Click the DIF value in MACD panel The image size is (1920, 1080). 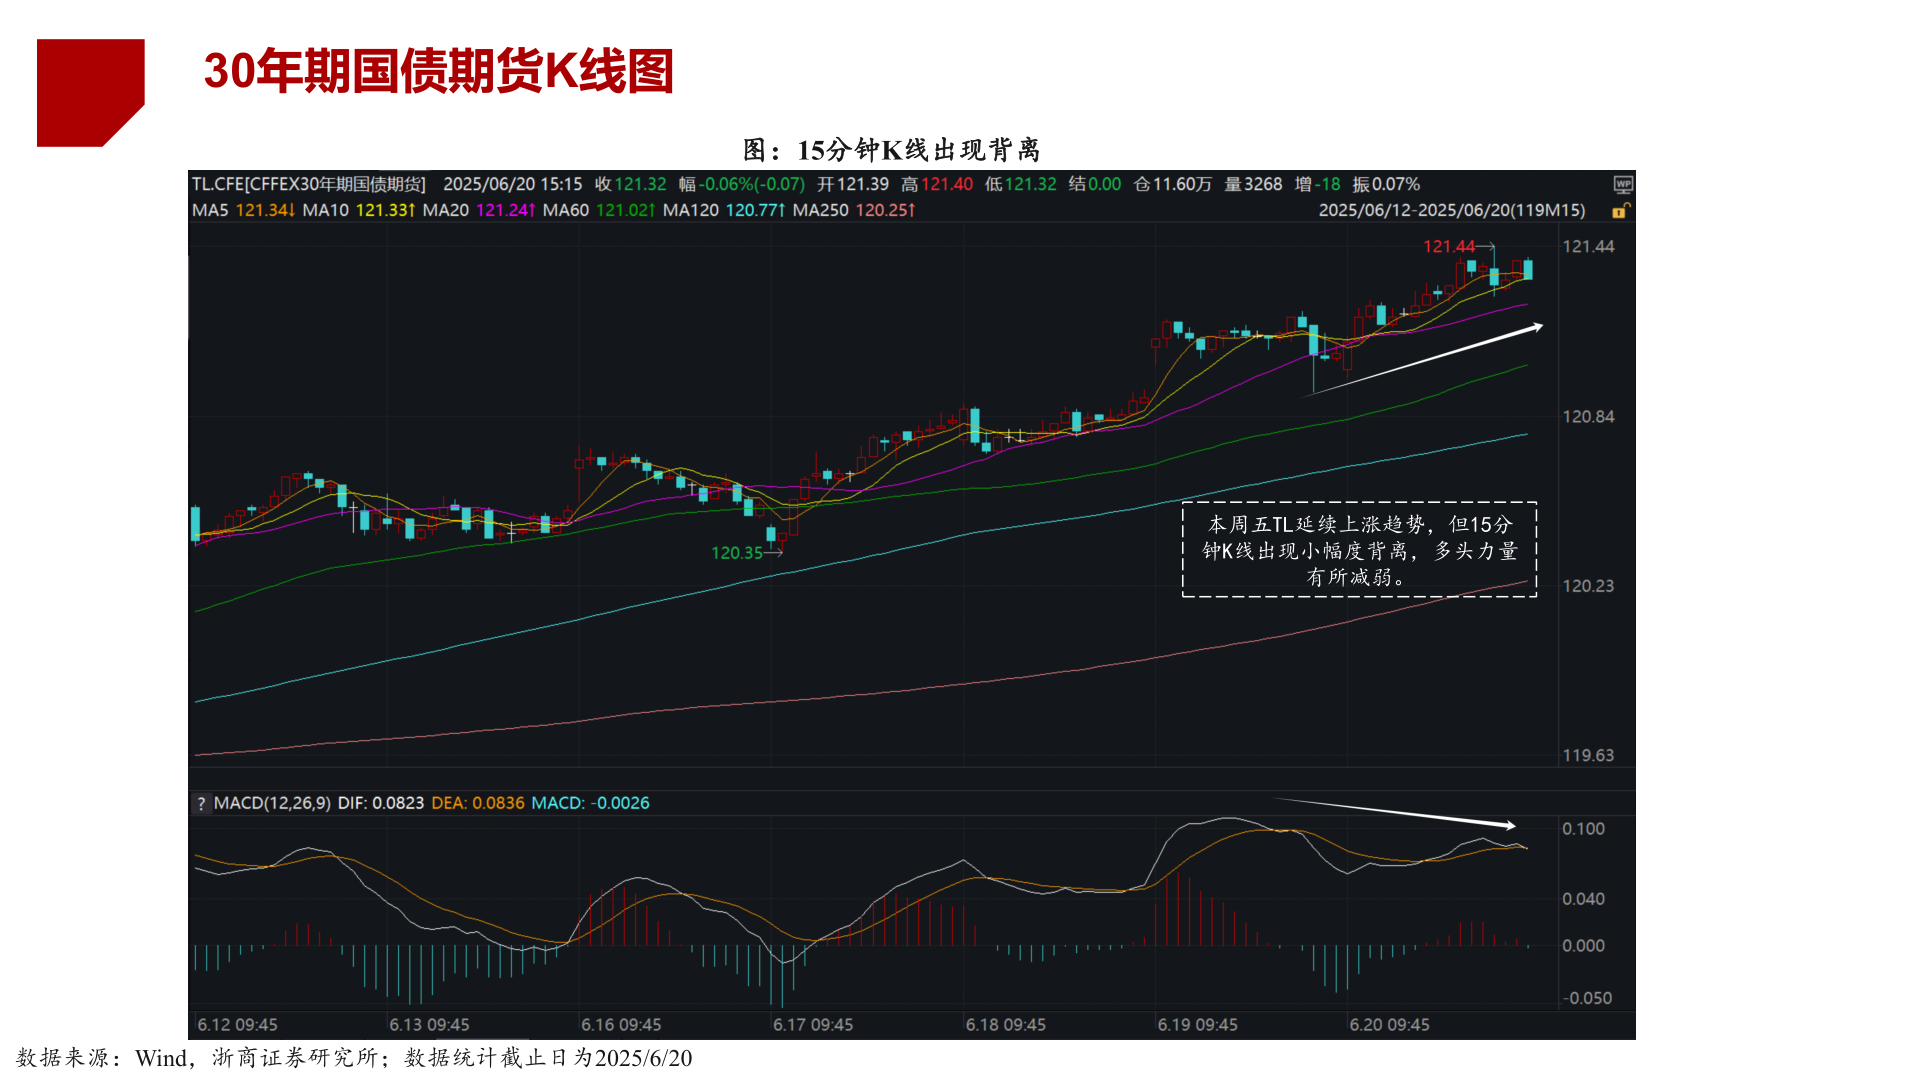380,803
